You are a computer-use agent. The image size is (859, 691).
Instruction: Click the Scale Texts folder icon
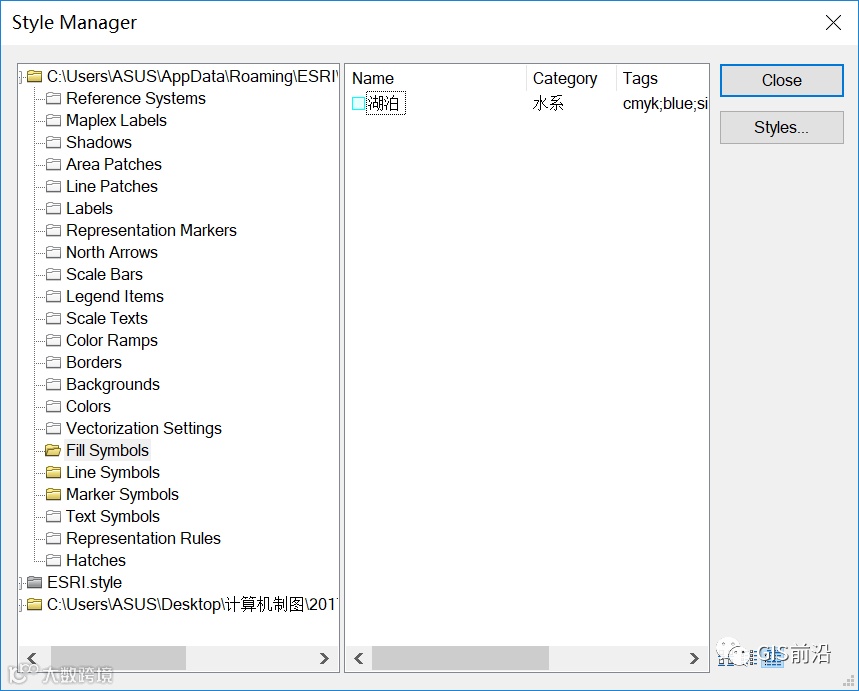(x=53, y=318)
